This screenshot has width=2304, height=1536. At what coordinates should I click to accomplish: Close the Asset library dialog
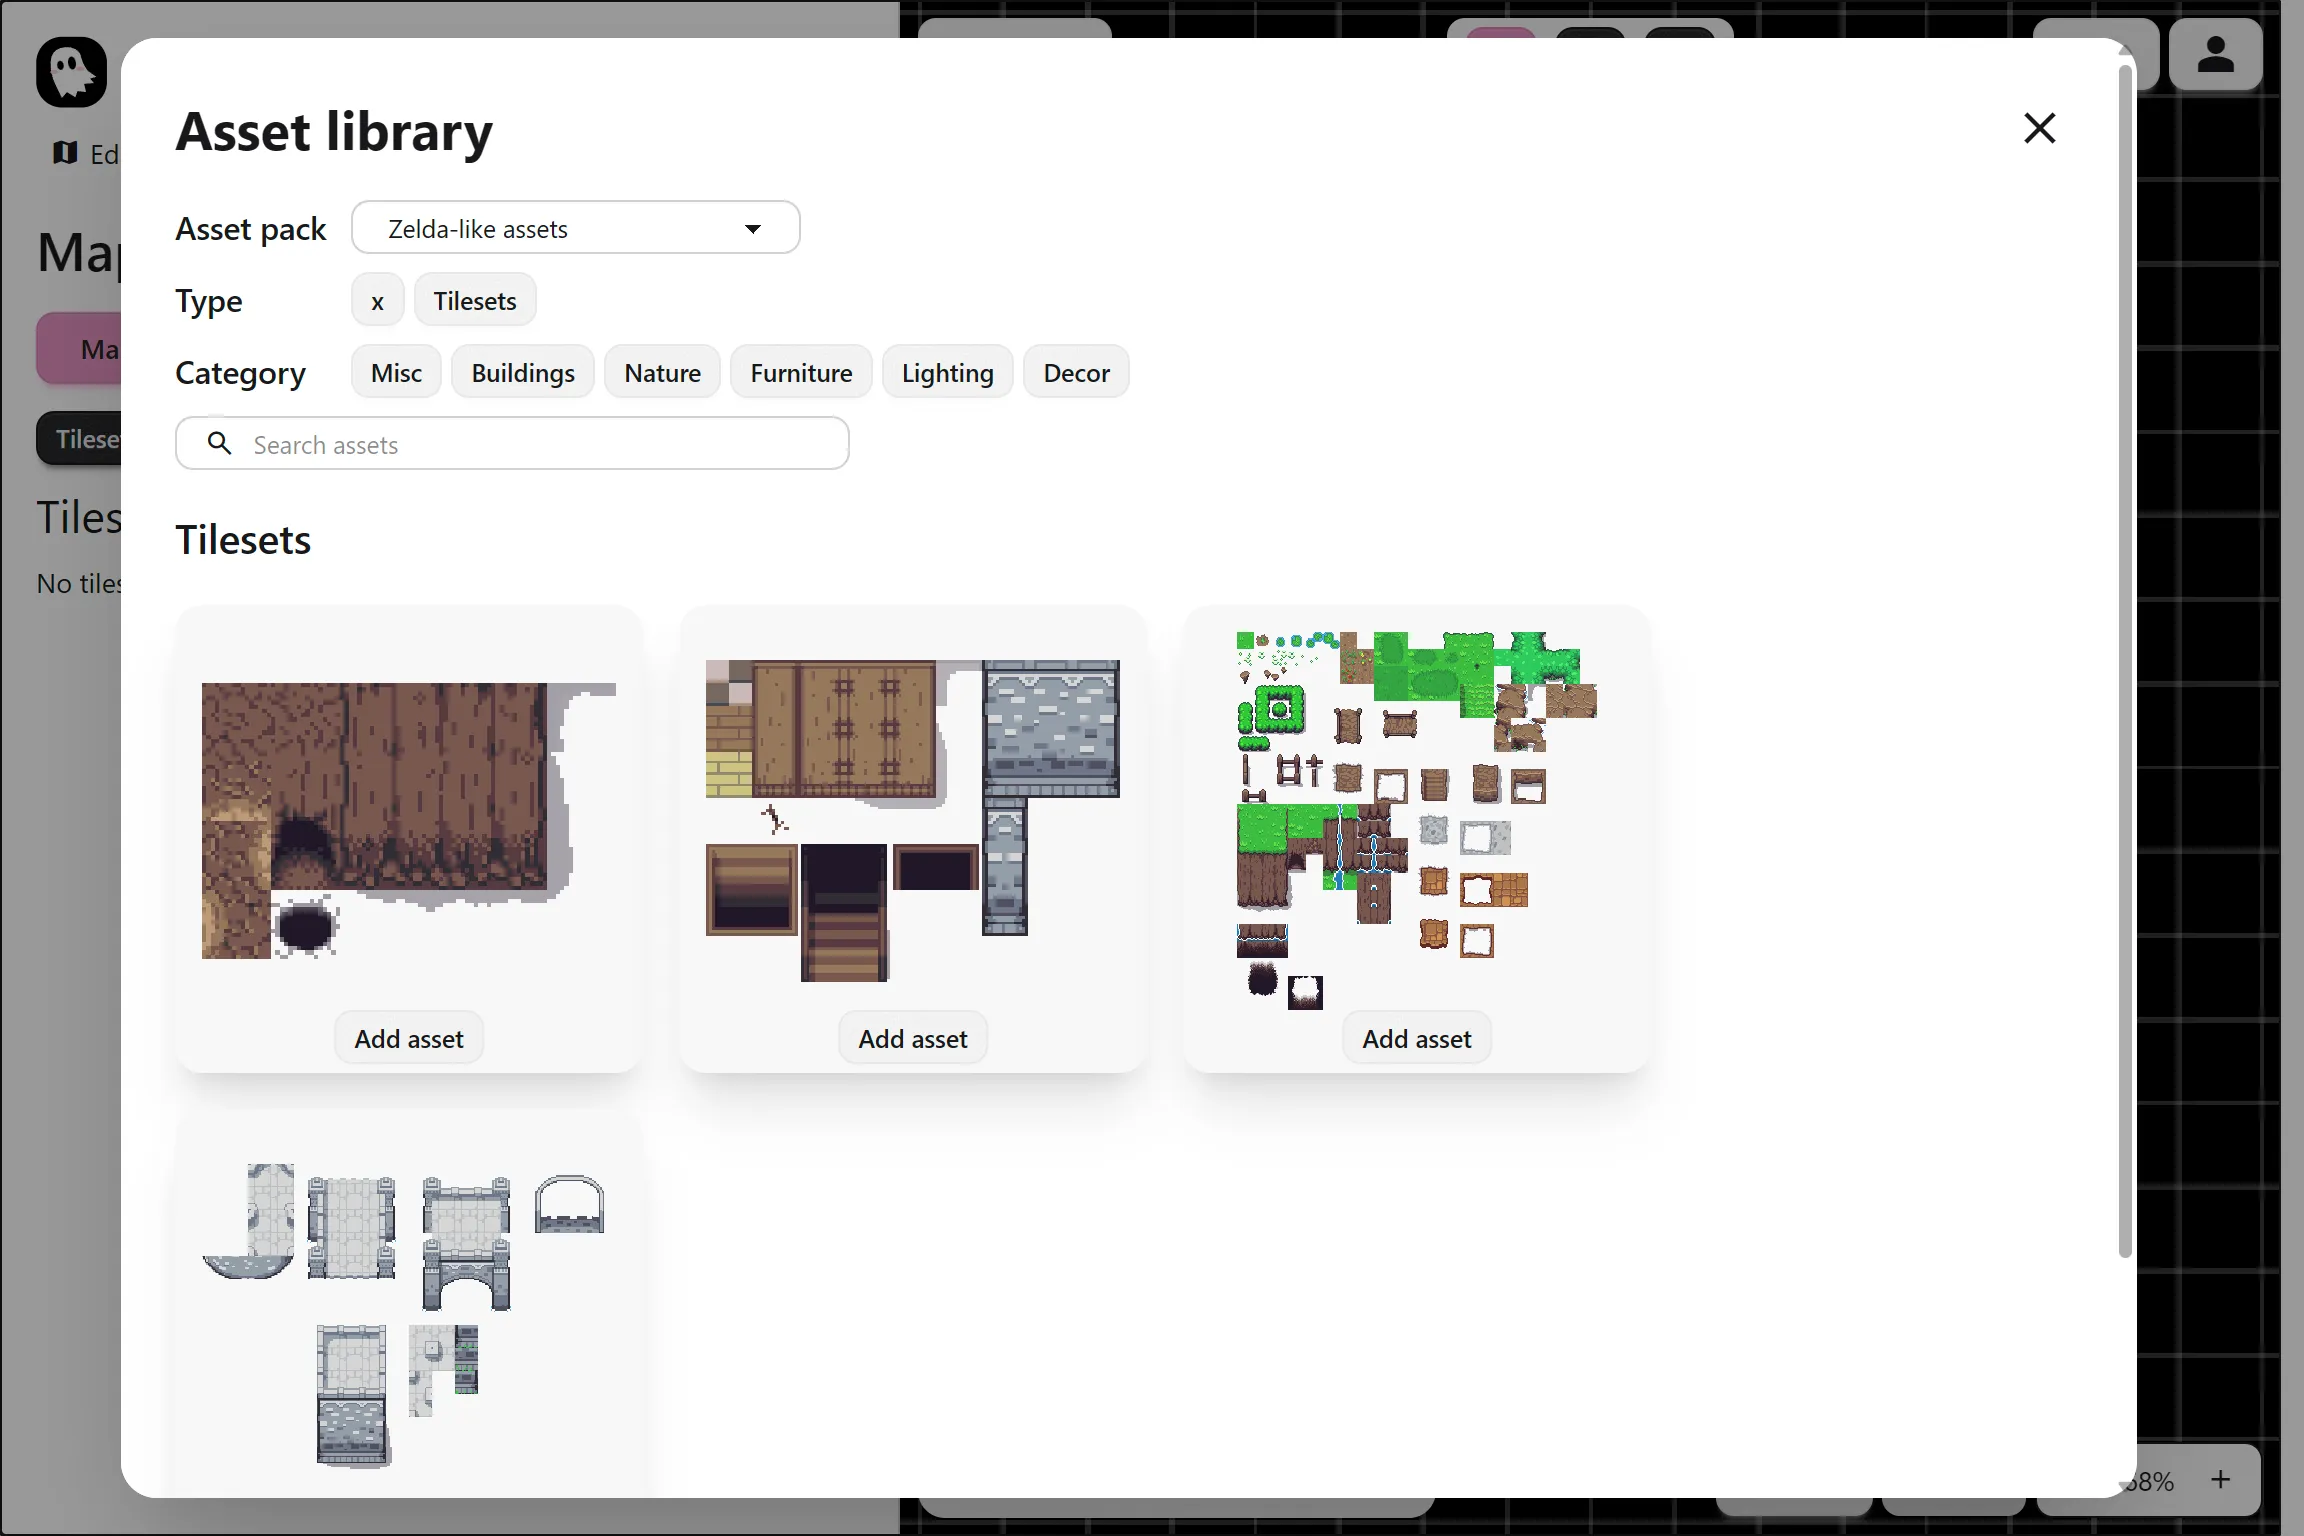2039,128
